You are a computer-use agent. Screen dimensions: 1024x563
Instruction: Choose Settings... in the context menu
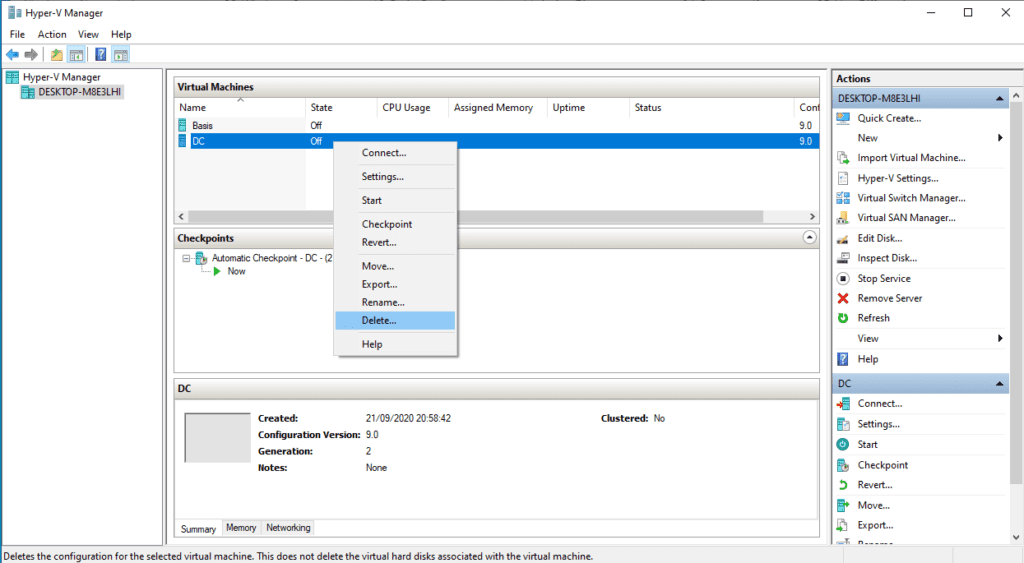395,177
